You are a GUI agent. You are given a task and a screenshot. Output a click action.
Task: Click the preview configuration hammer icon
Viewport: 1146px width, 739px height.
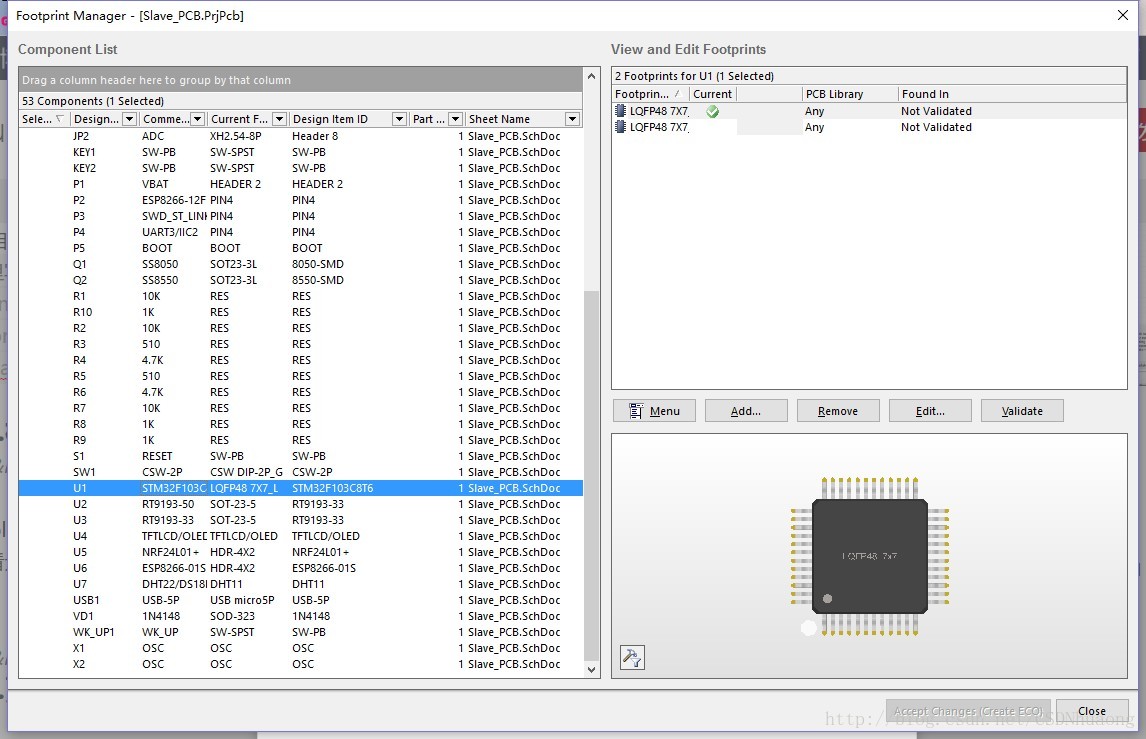[x=632, y=657]
